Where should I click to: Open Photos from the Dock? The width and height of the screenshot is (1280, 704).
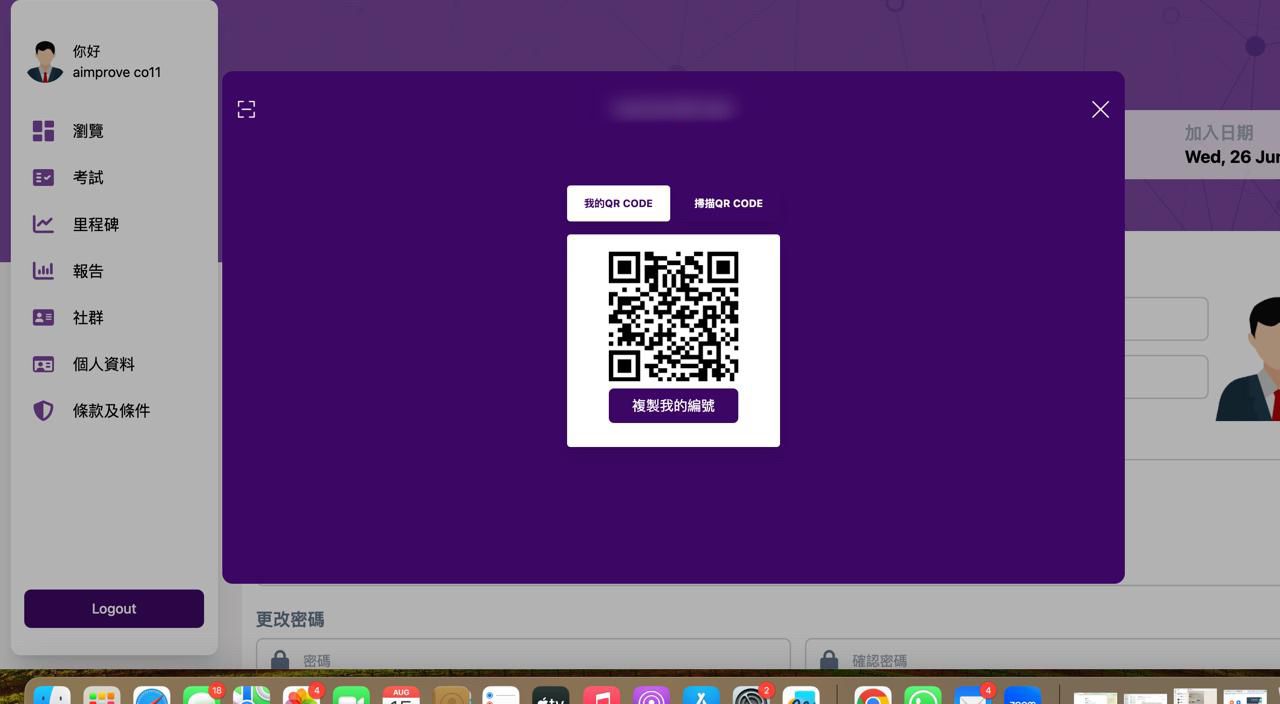(301, 696)
